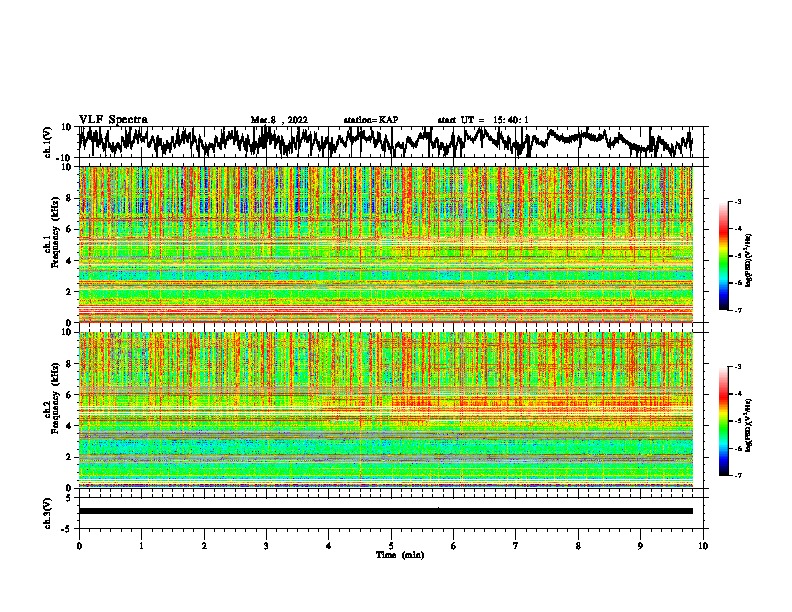Click time axis tick label "4"

[329, 546]
